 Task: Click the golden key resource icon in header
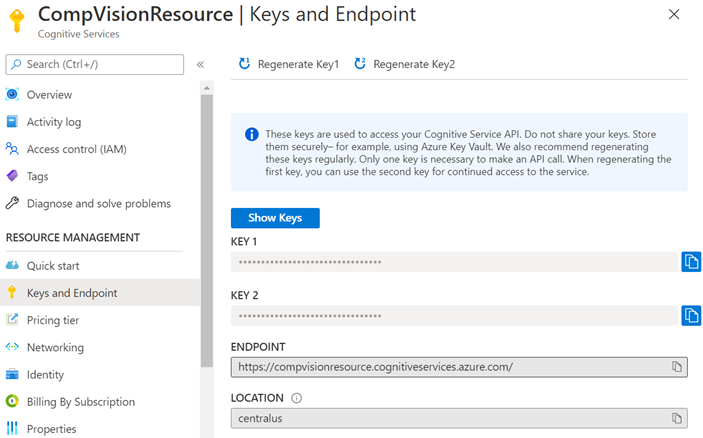(x=17, y=21)
